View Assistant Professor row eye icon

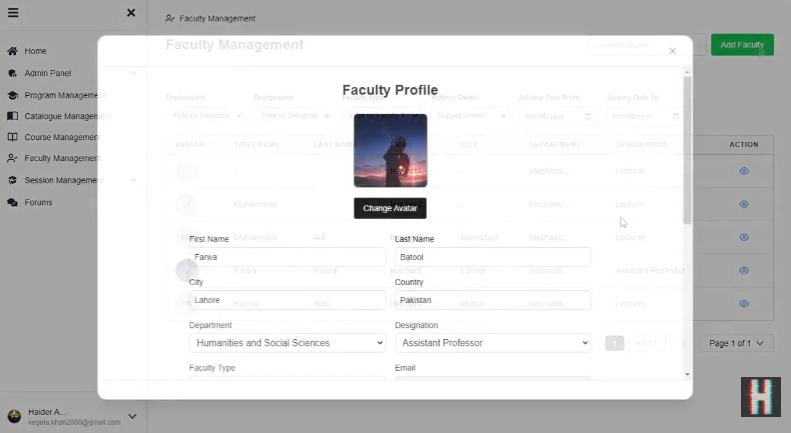click(744, 270)
